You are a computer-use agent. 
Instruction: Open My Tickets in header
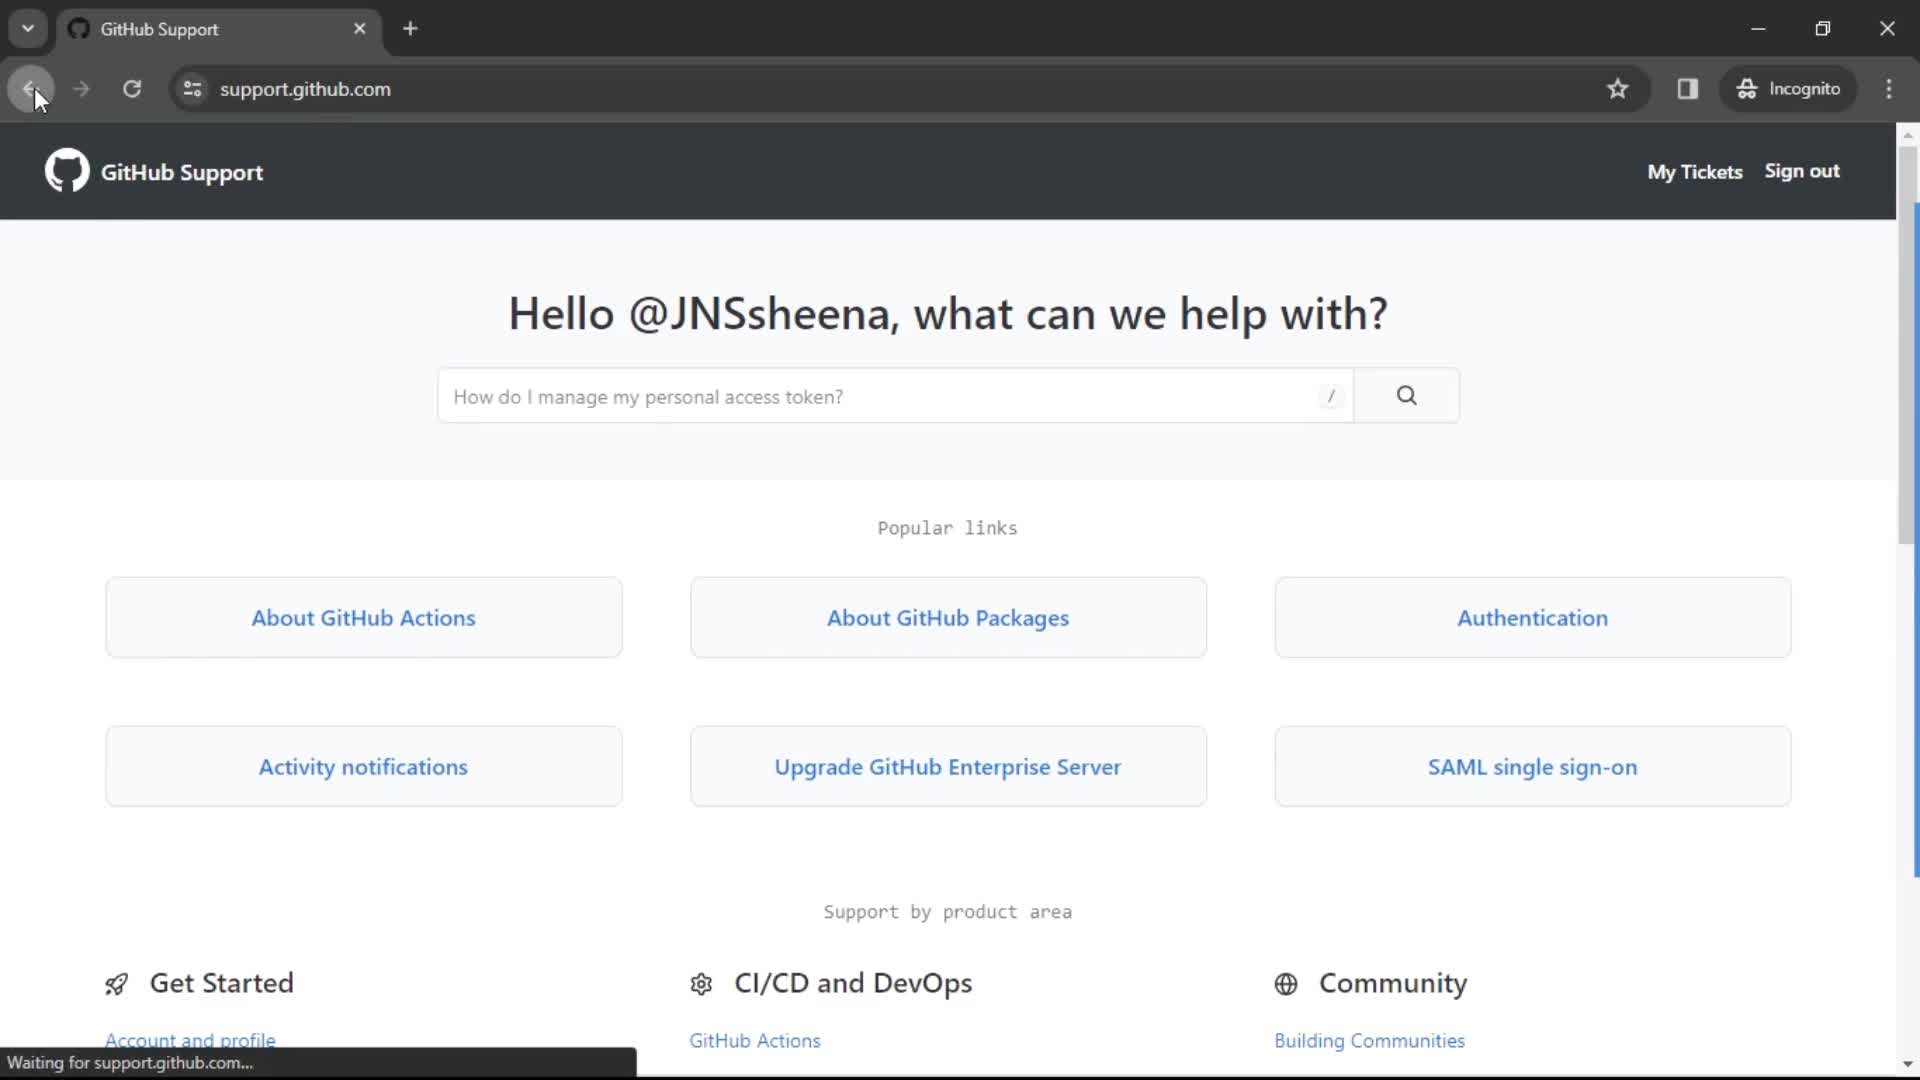(x=1695, y=172)
